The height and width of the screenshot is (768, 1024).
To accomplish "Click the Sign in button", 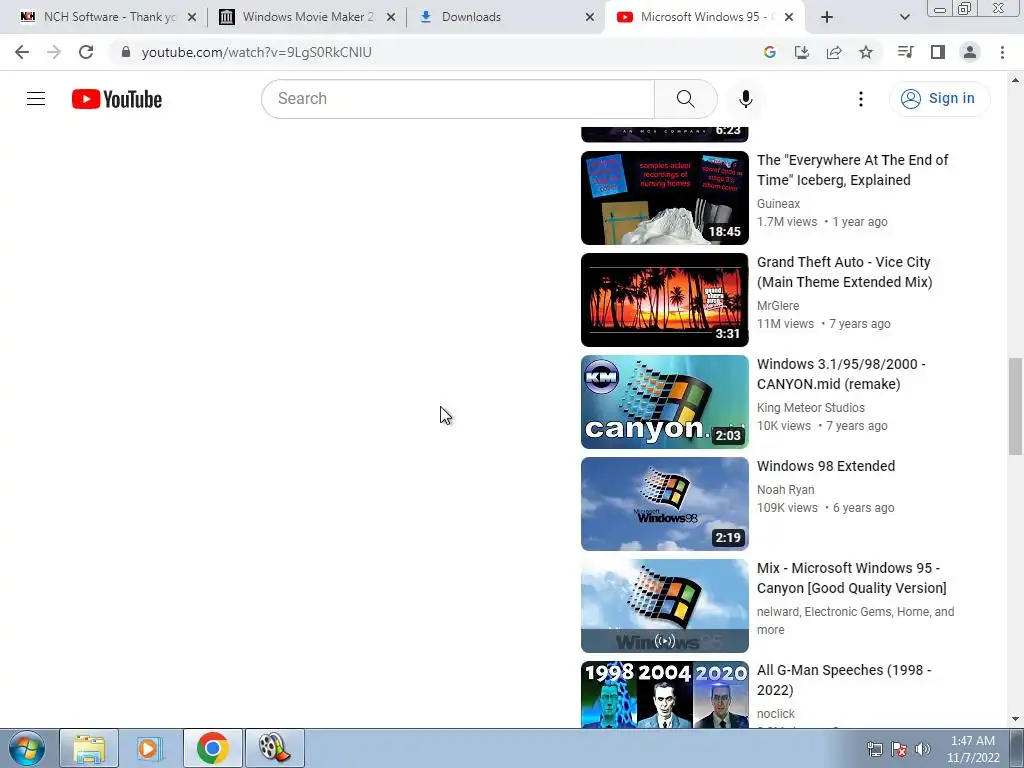I will (939, 99).
